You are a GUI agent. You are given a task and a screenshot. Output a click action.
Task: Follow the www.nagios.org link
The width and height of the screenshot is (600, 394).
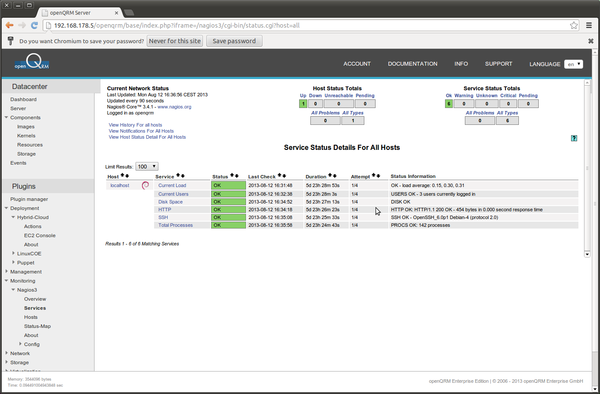[174, 107]
